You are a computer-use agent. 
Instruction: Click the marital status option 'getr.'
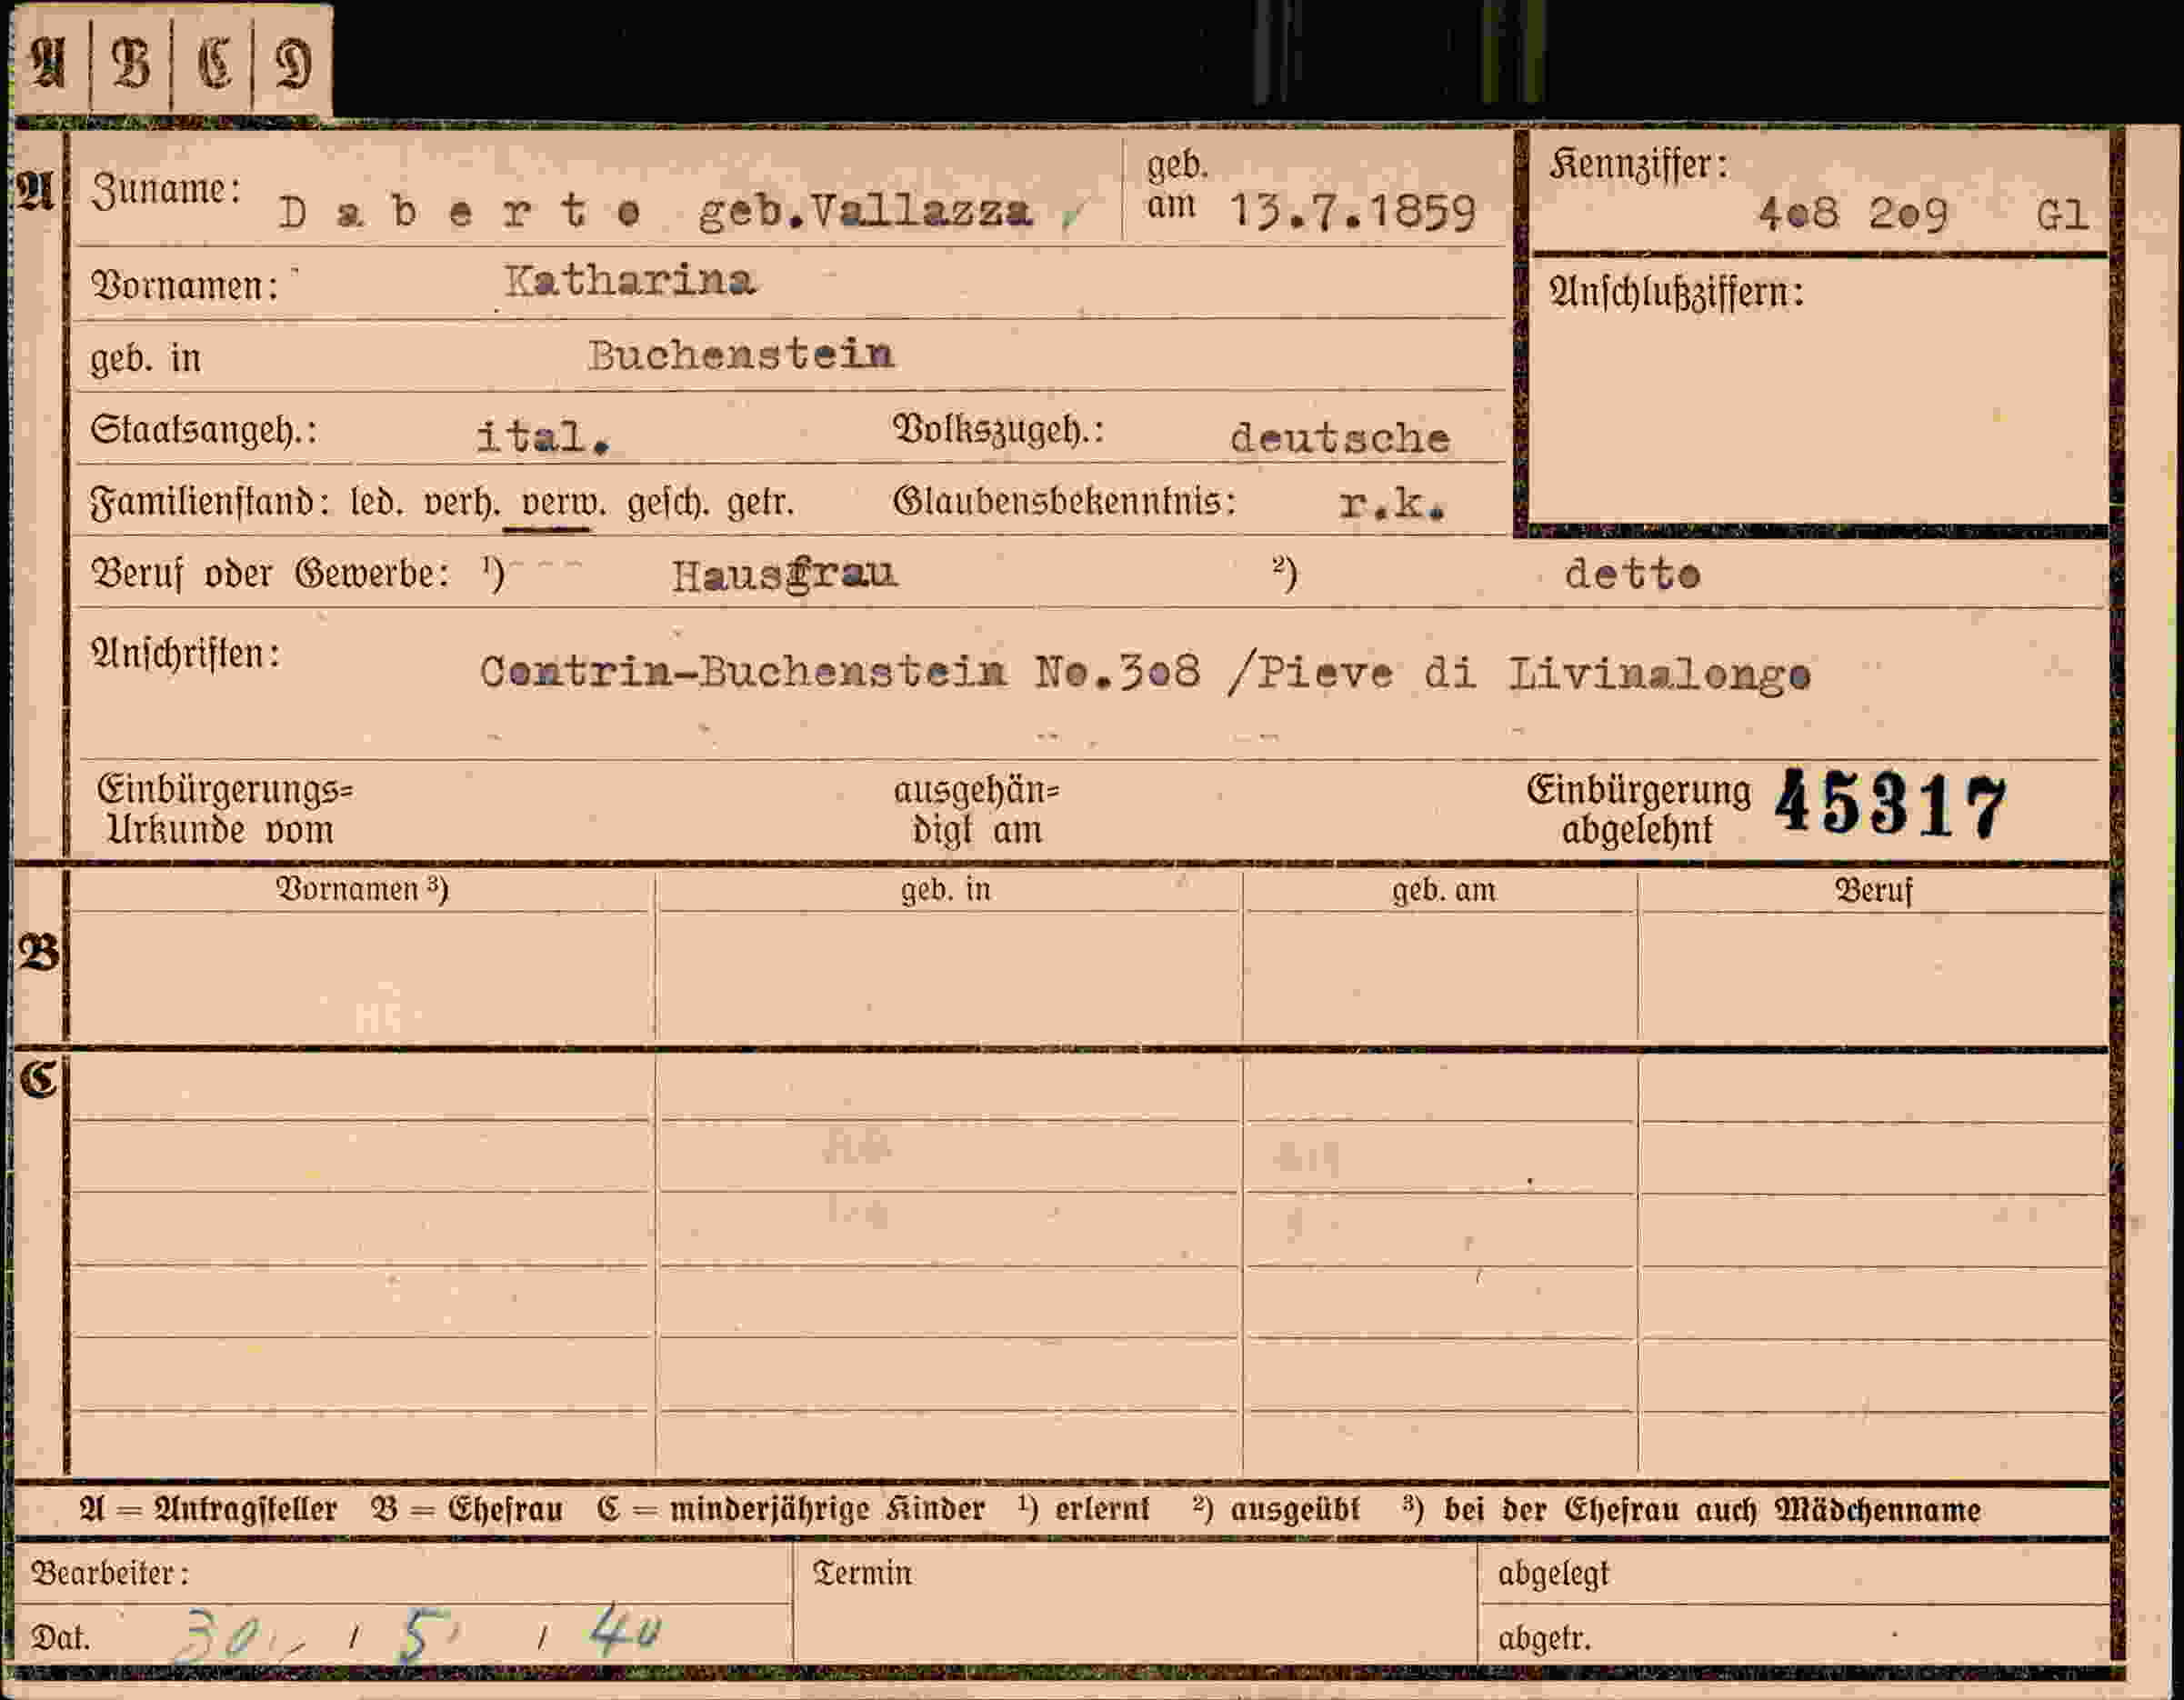click(761, 502)
